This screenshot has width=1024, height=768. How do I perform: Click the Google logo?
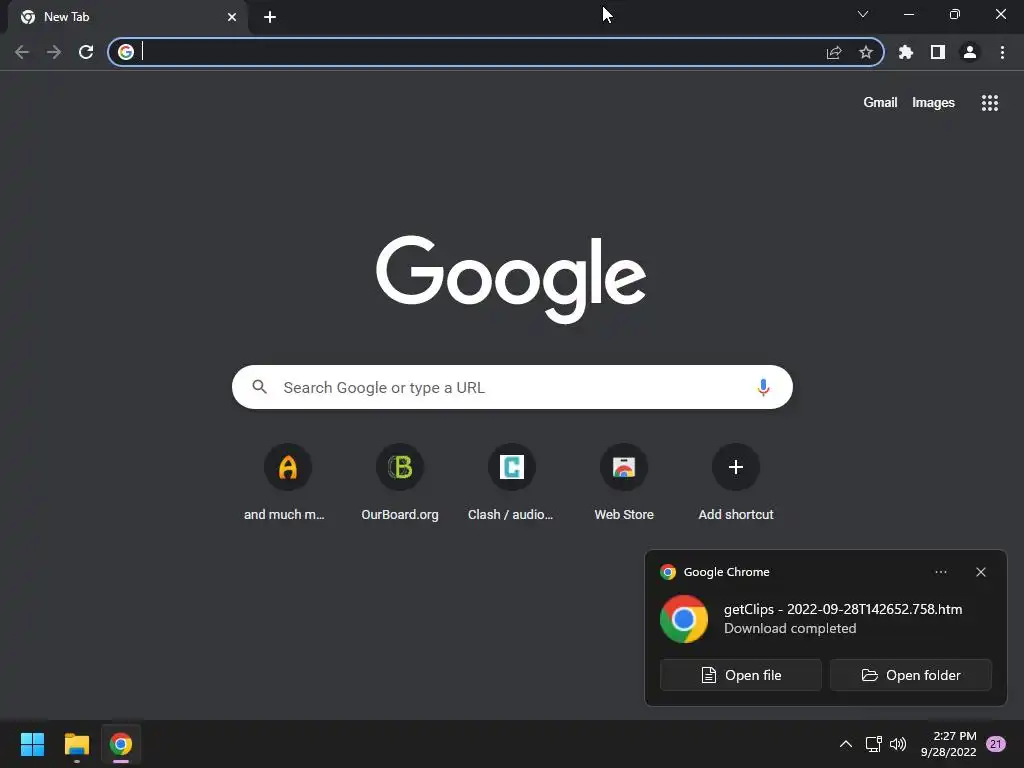[511, 279]
